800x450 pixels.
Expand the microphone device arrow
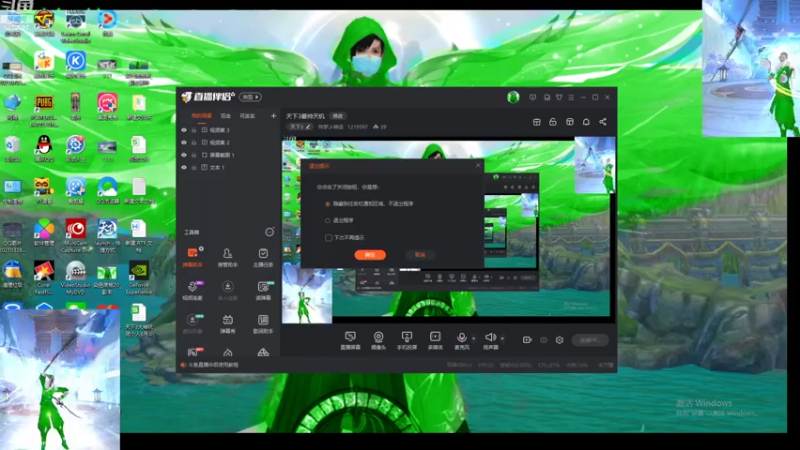click(x=473, y=338)
